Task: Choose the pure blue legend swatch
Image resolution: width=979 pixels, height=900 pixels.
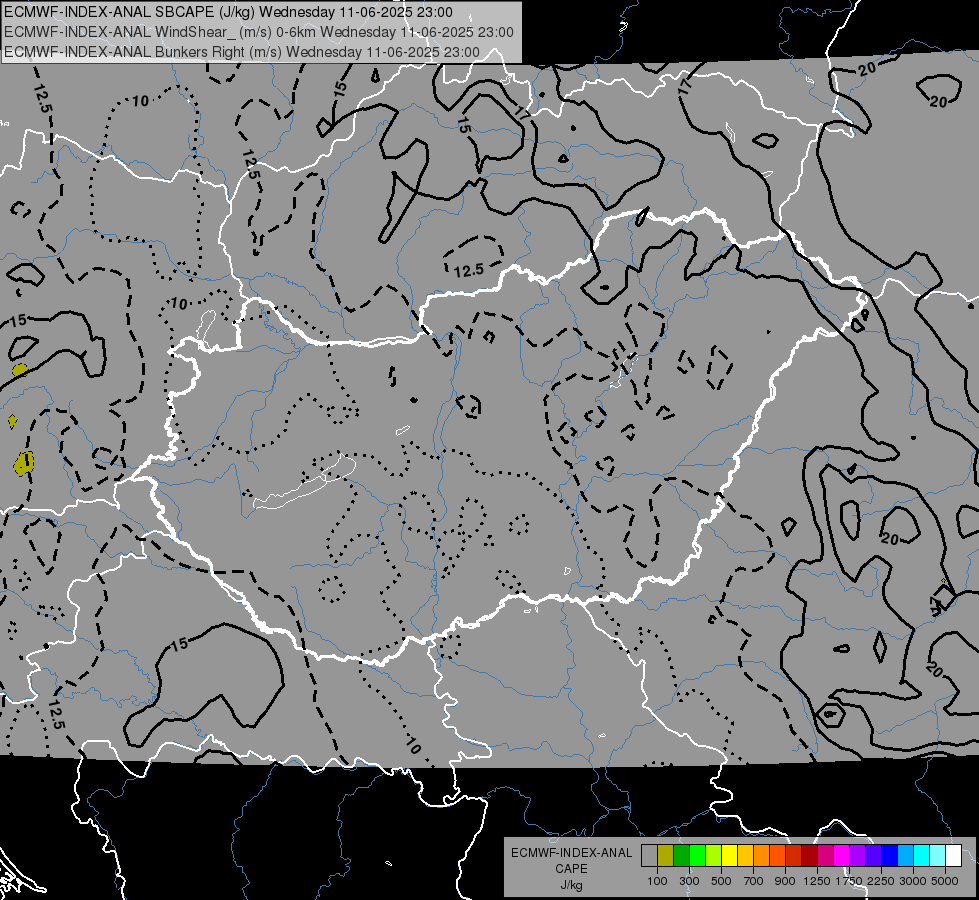Action: coord(890,856)
